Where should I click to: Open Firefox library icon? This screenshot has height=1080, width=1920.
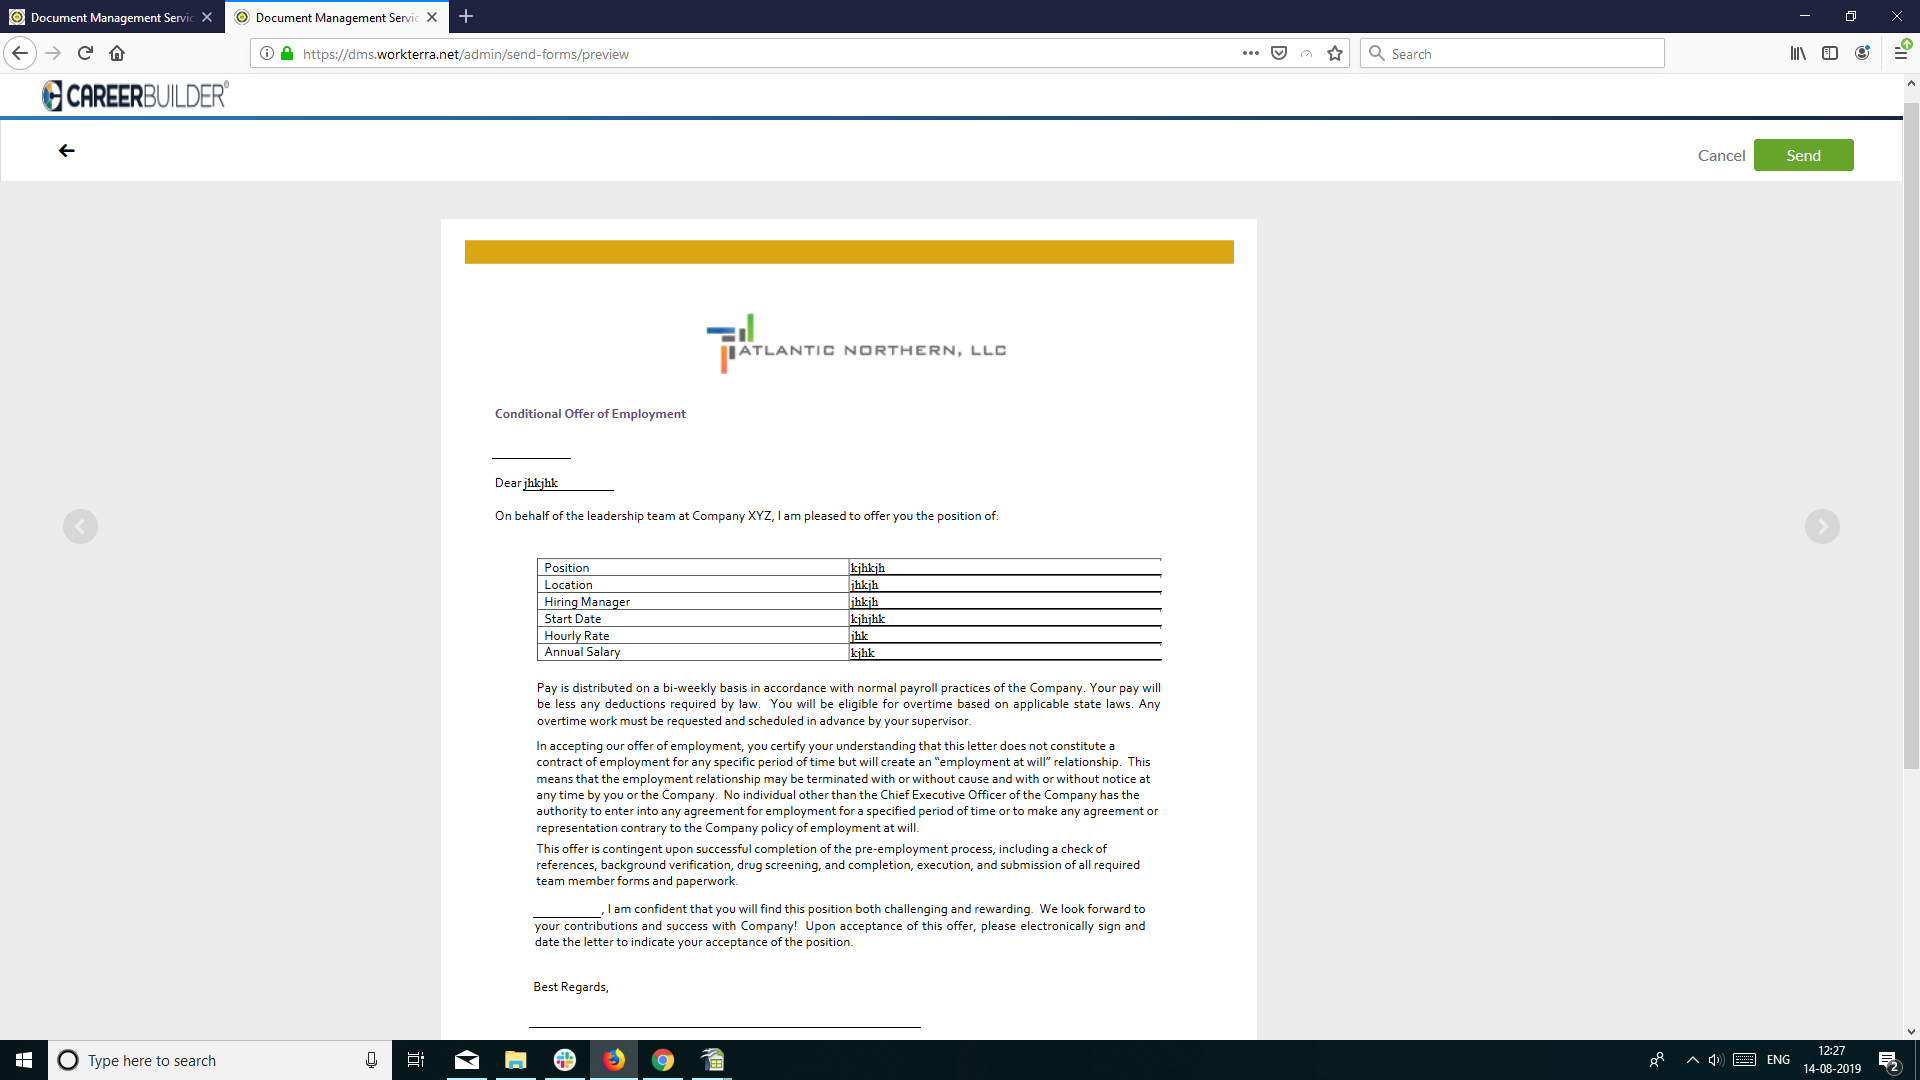pyautogui.click(x=1798, y=54)
